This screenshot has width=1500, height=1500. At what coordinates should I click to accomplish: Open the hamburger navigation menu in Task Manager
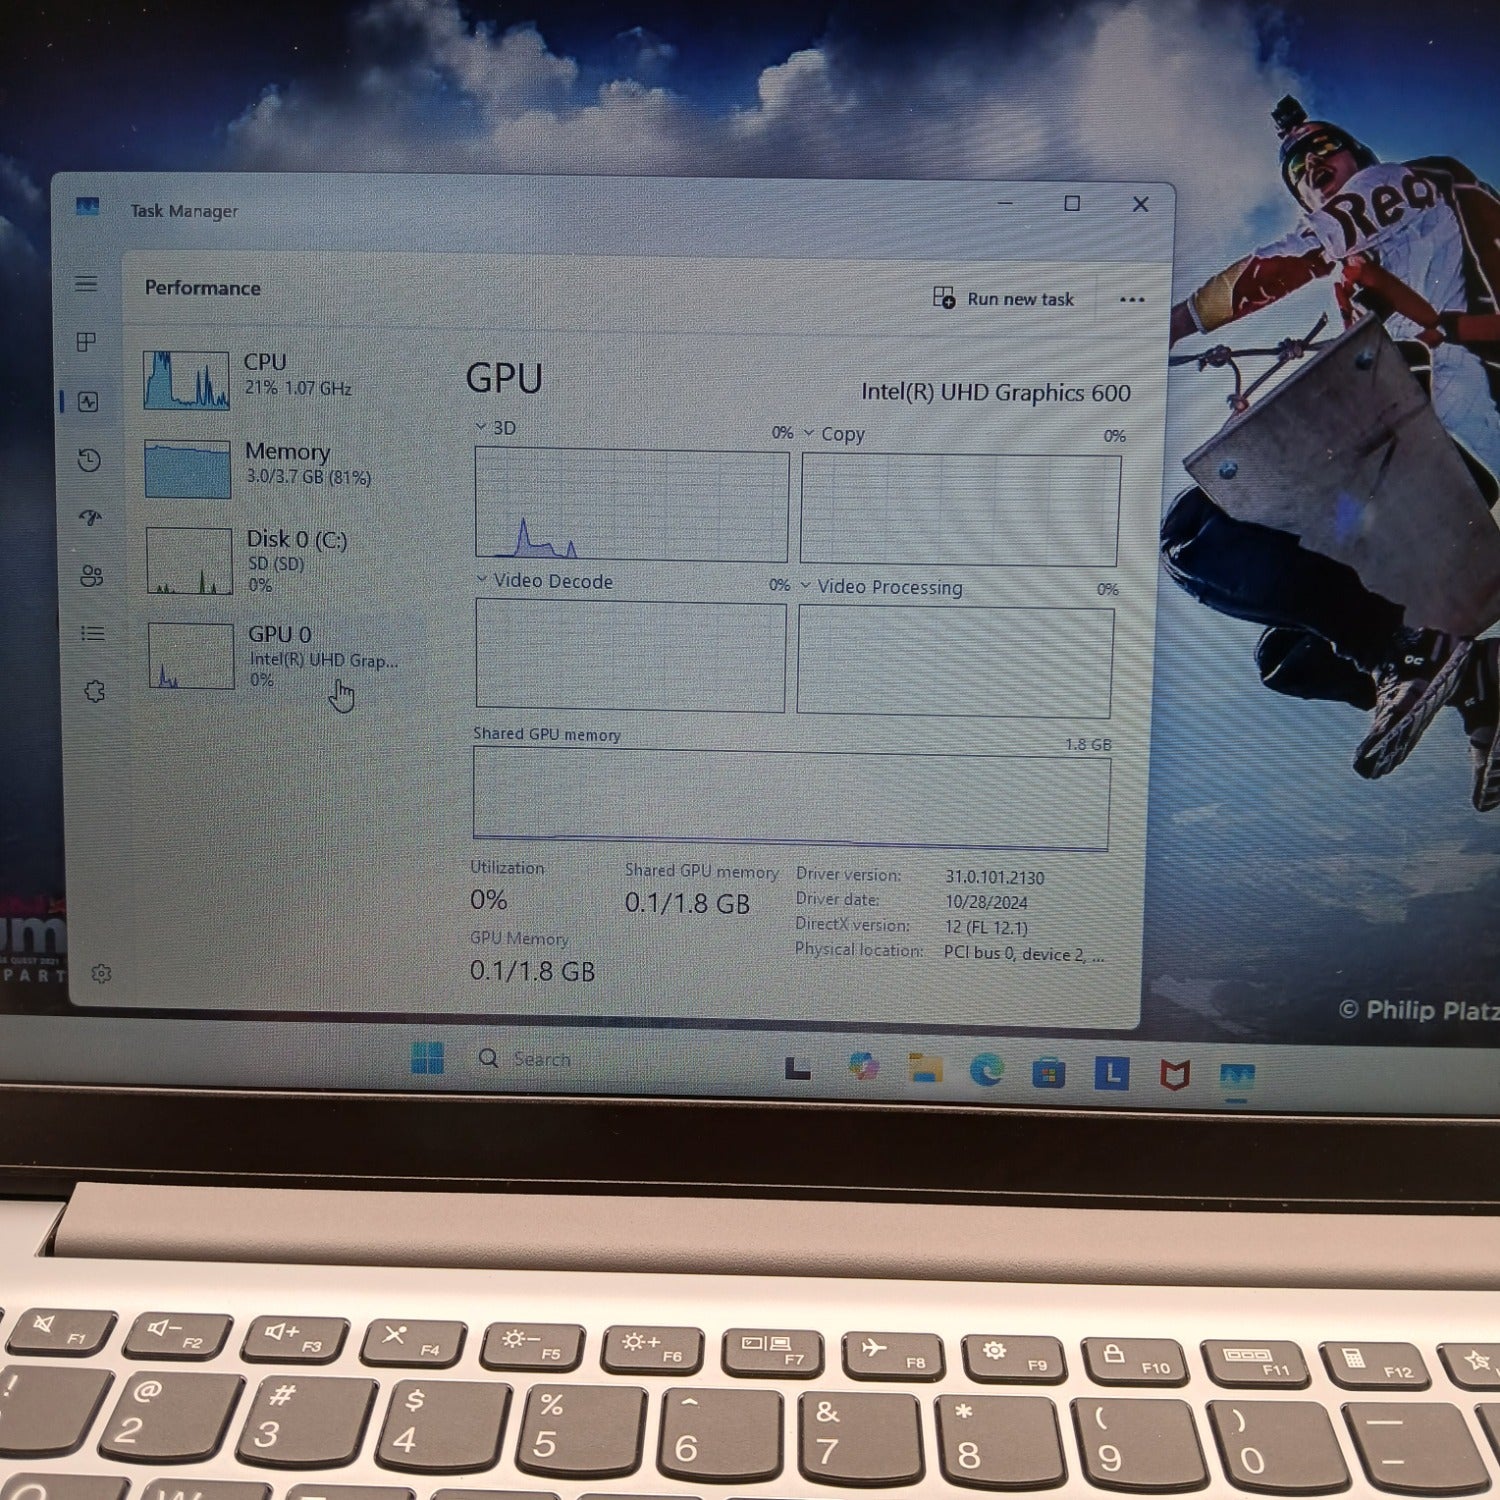click(86, 284)
